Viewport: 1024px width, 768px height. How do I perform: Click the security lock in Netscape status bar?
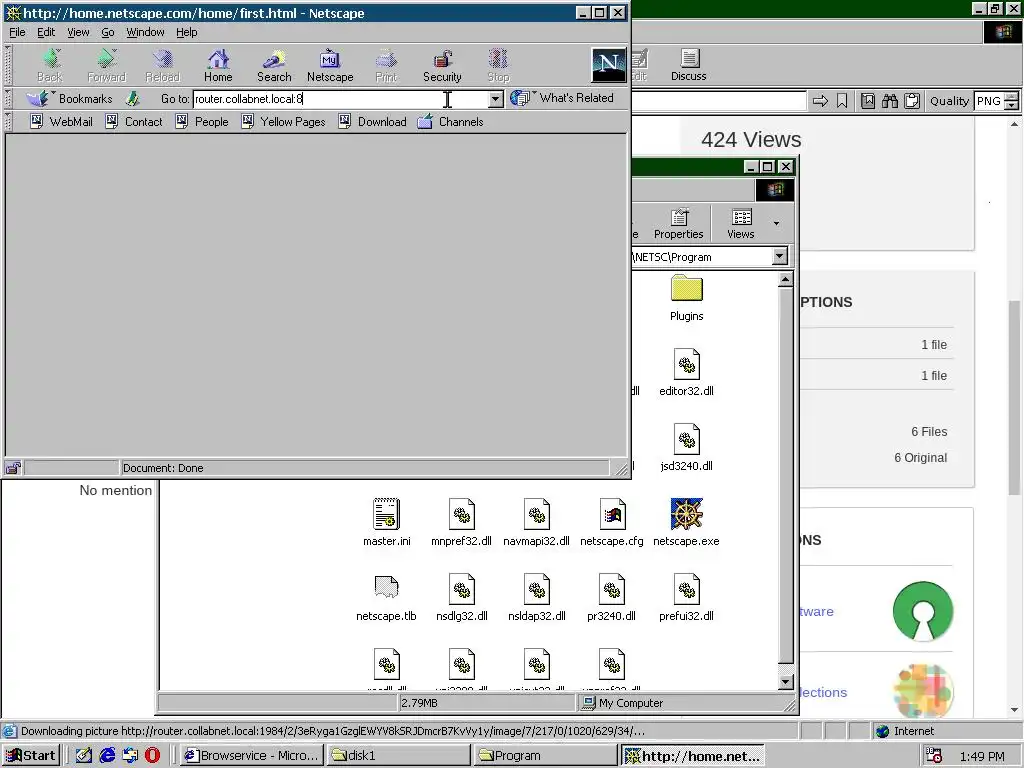coord(13,468)
